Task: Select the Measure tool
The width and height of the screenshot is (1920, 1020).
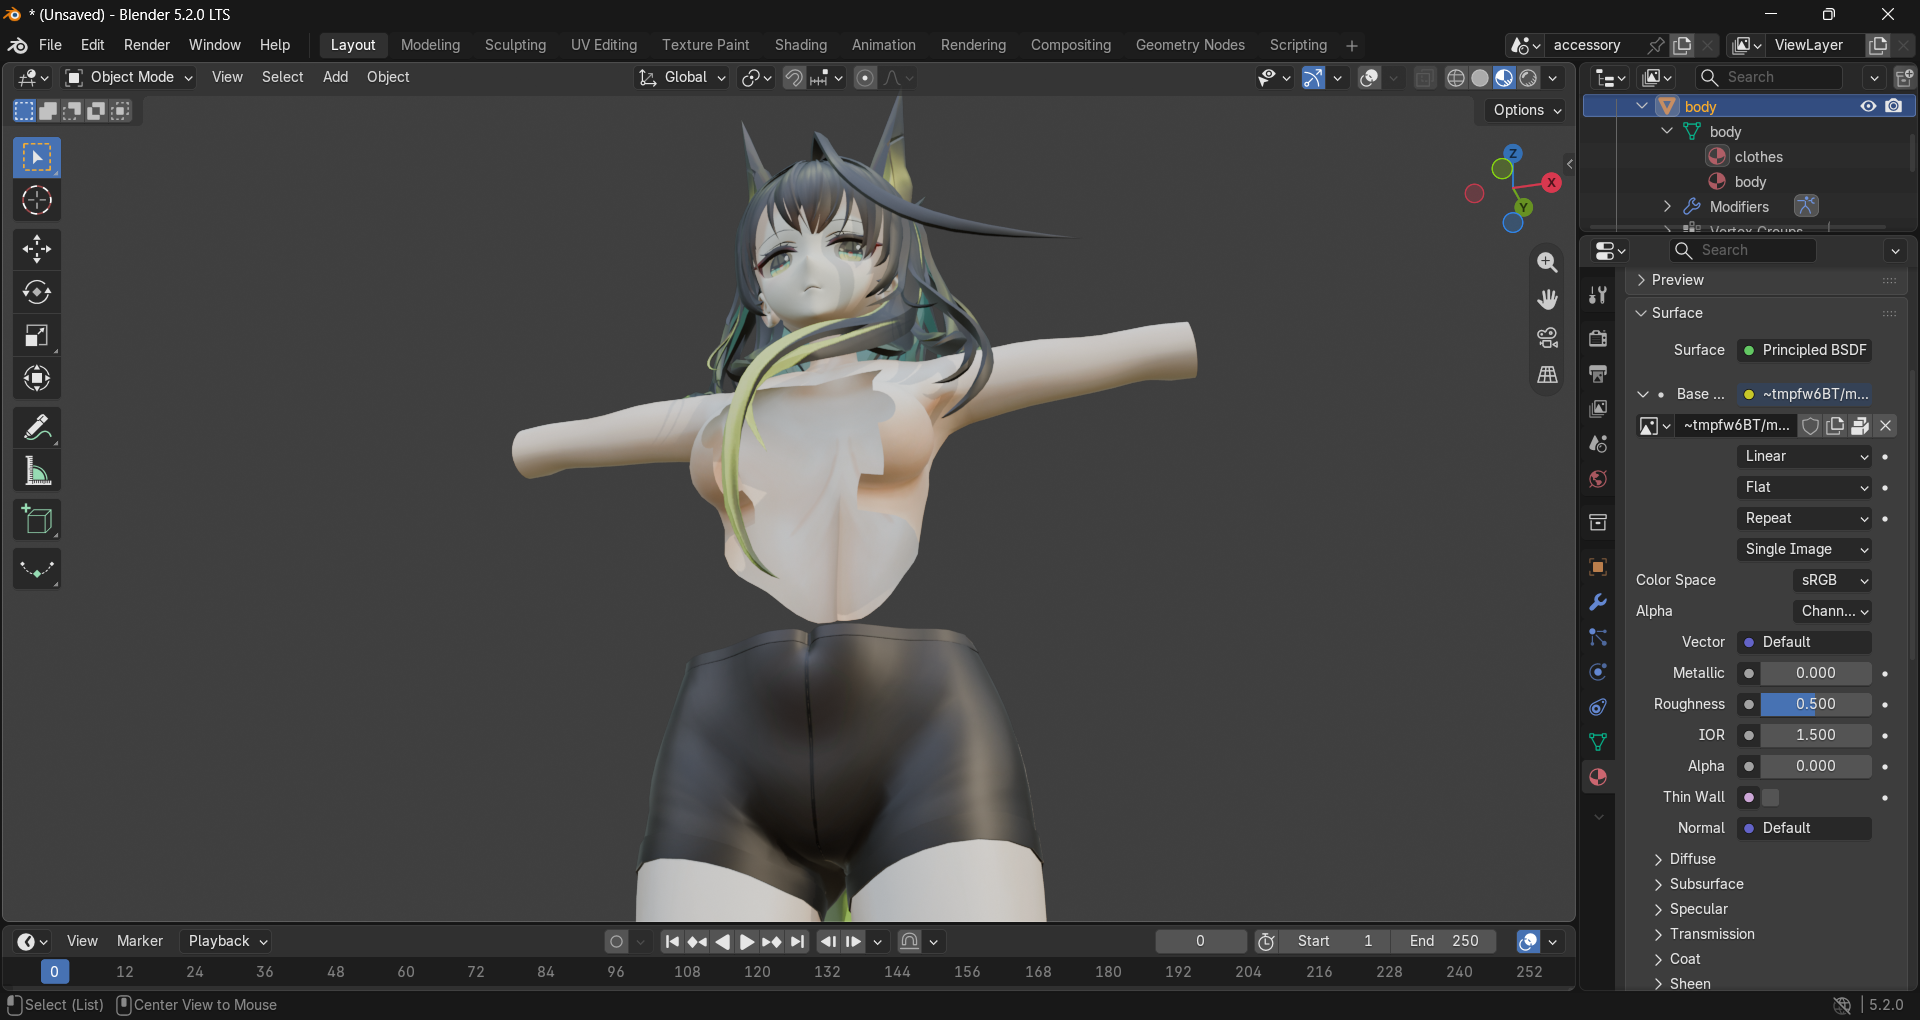Action: (x=37, y=471)
